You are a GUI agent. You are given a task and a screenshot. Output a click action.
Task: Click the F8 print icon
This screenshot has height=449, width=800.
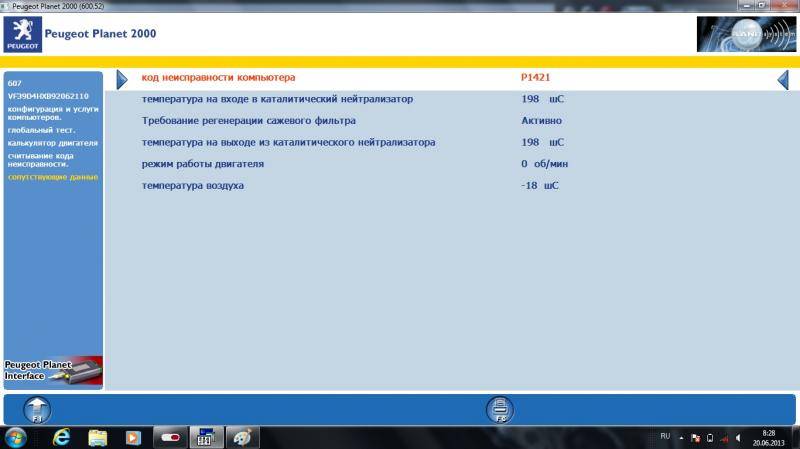tap(499, 409)
